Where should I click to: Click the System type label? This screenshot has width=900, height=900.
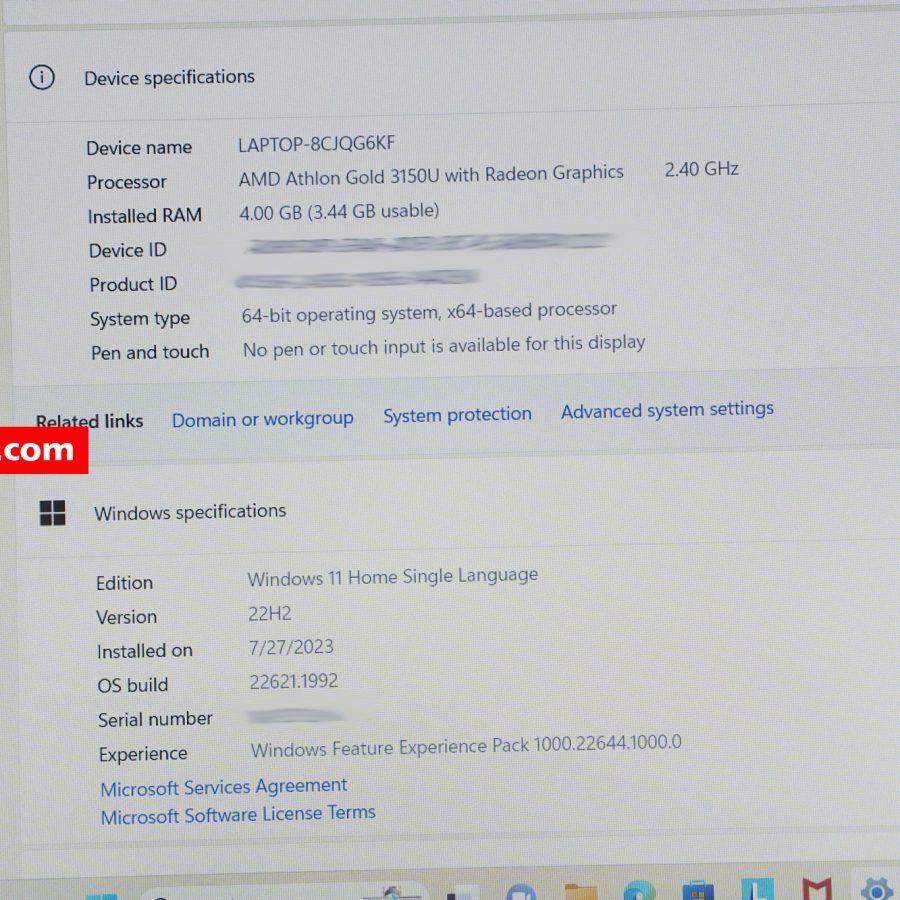(139, 319)
